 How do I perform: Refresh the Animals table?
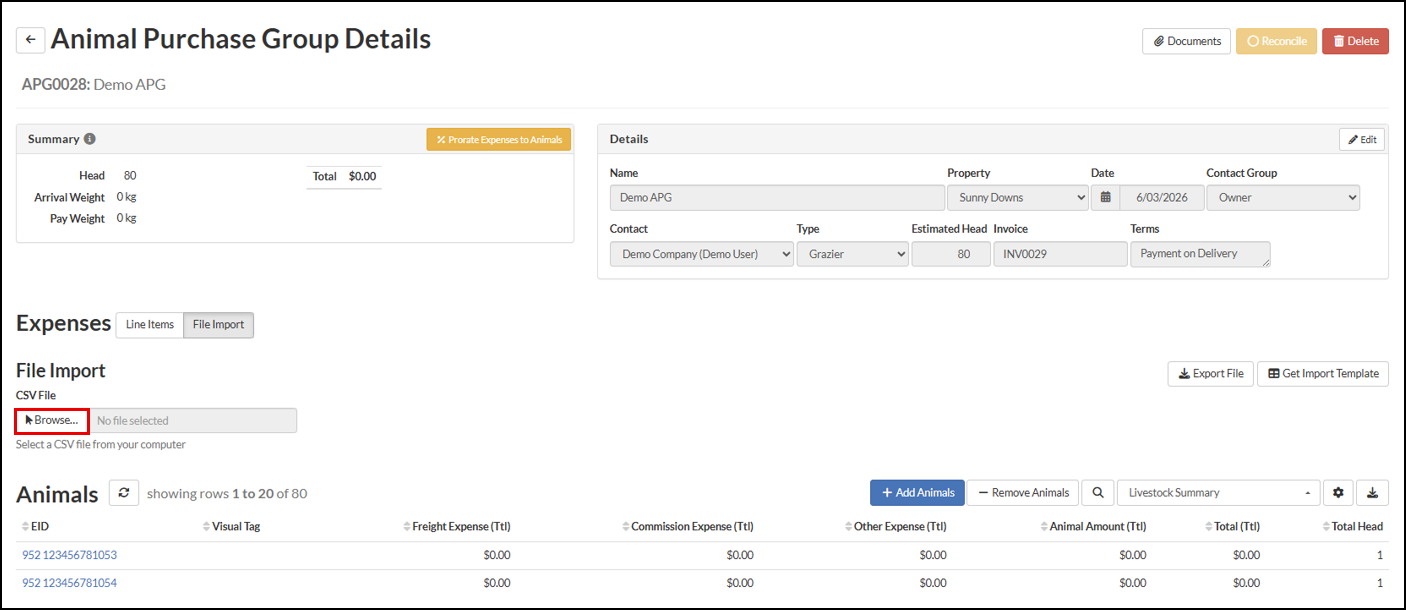point(124,492)
